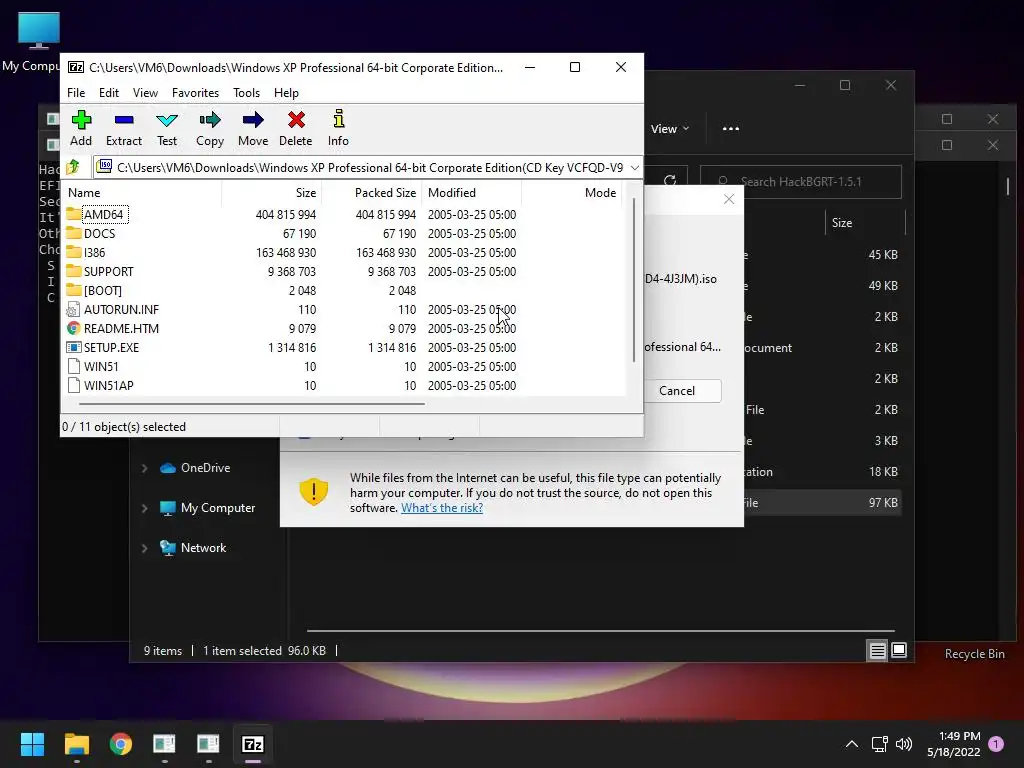Sort by the Mode column header

click(x=572, y=193)
